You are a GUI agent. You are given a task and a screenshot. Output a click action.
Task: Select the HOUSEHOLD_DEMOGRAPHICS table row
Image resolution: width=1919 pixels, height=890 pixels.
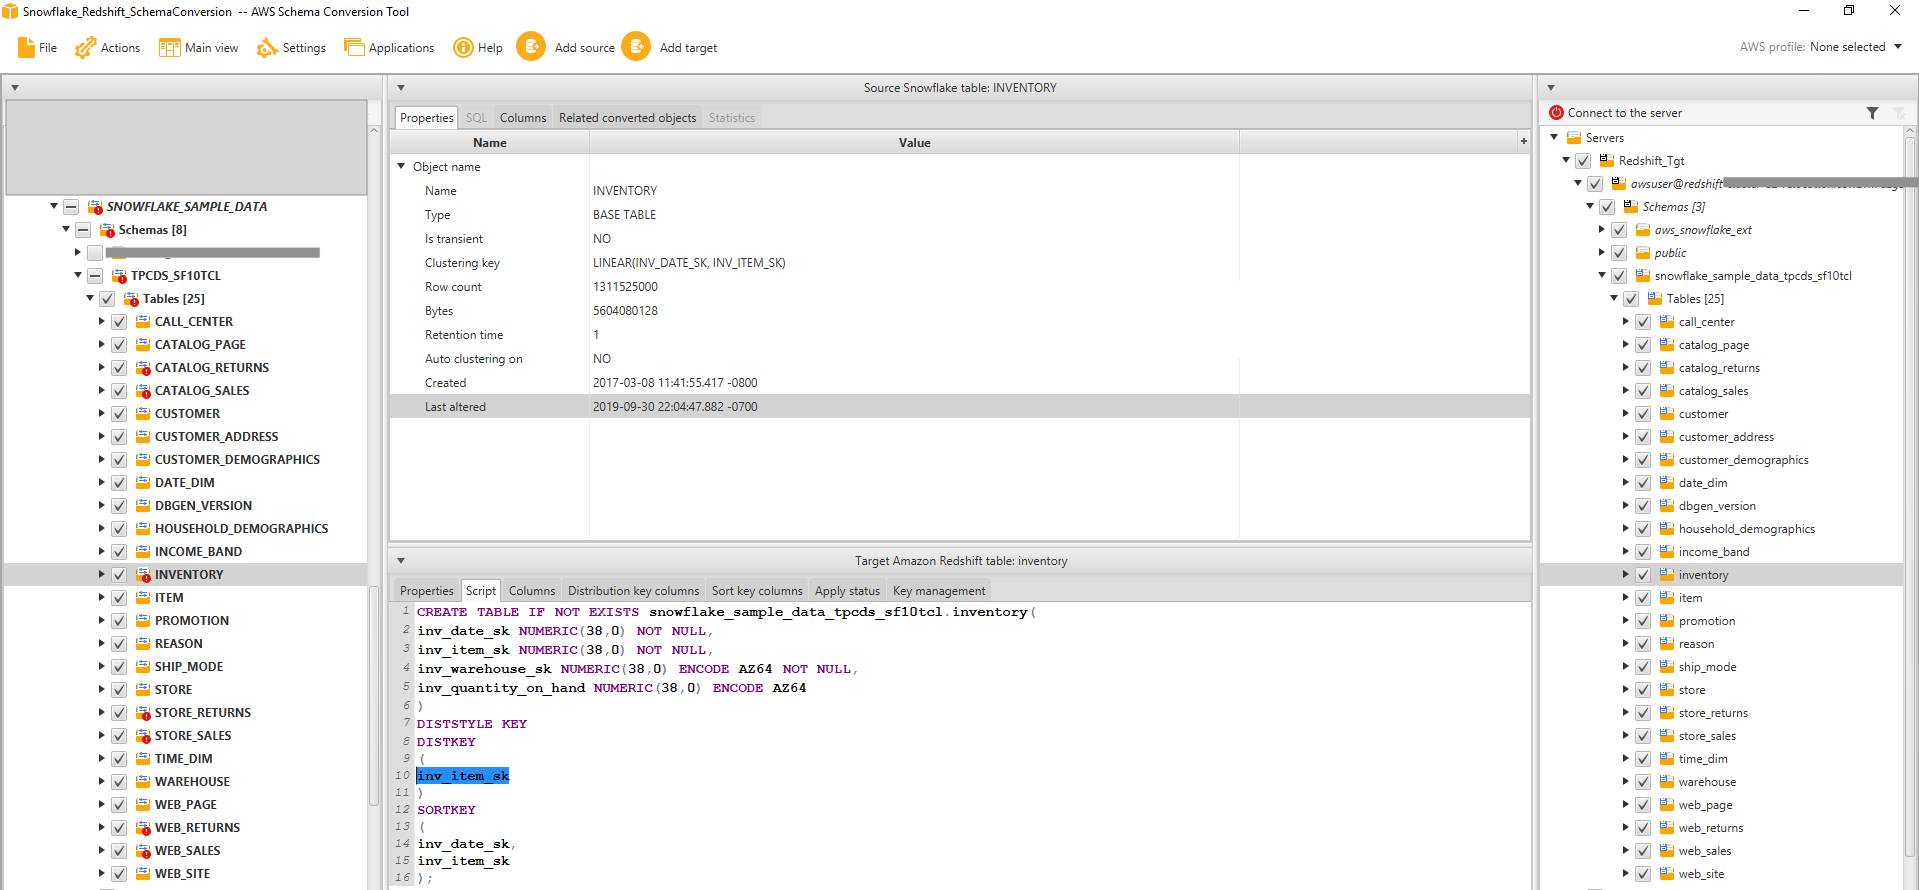tap(186, 529)
